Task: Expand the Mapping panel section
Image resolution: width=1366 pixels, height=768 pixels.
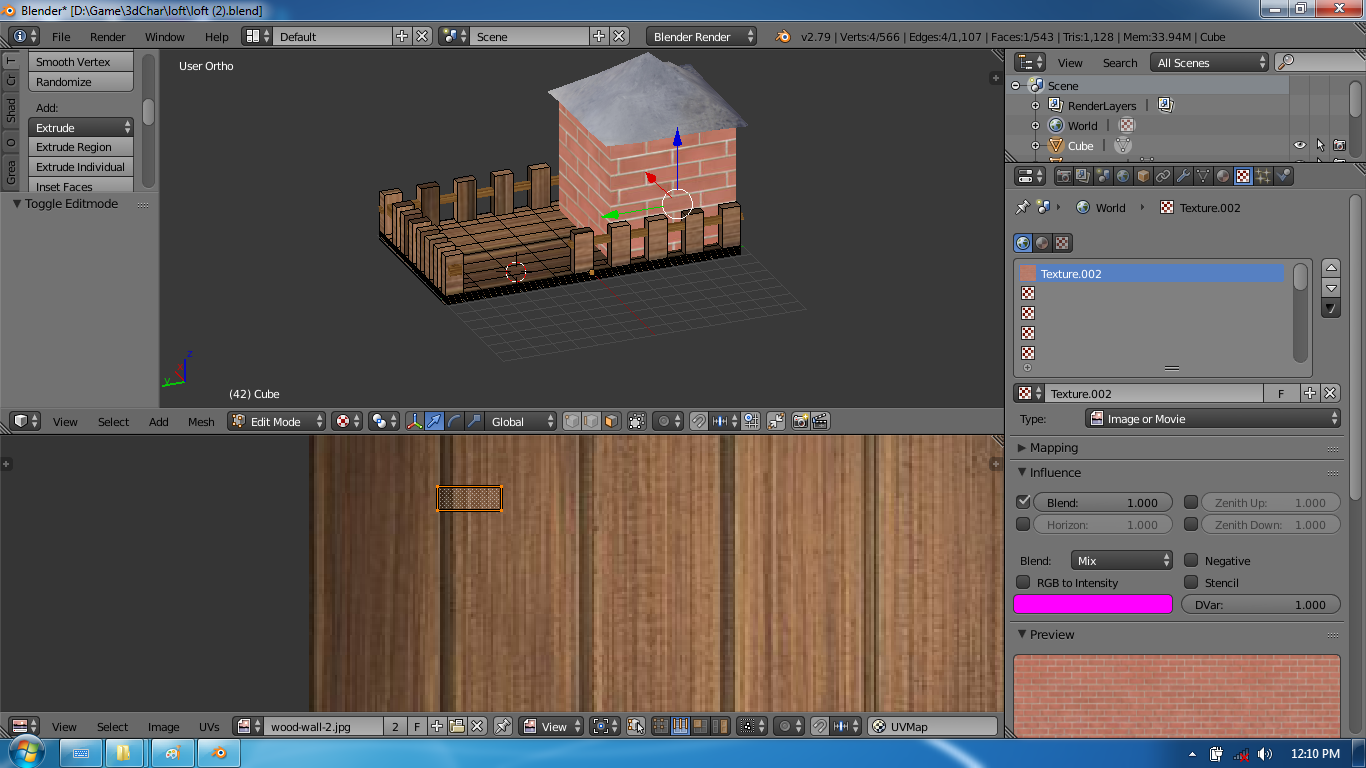Action: coord(1047,447)
